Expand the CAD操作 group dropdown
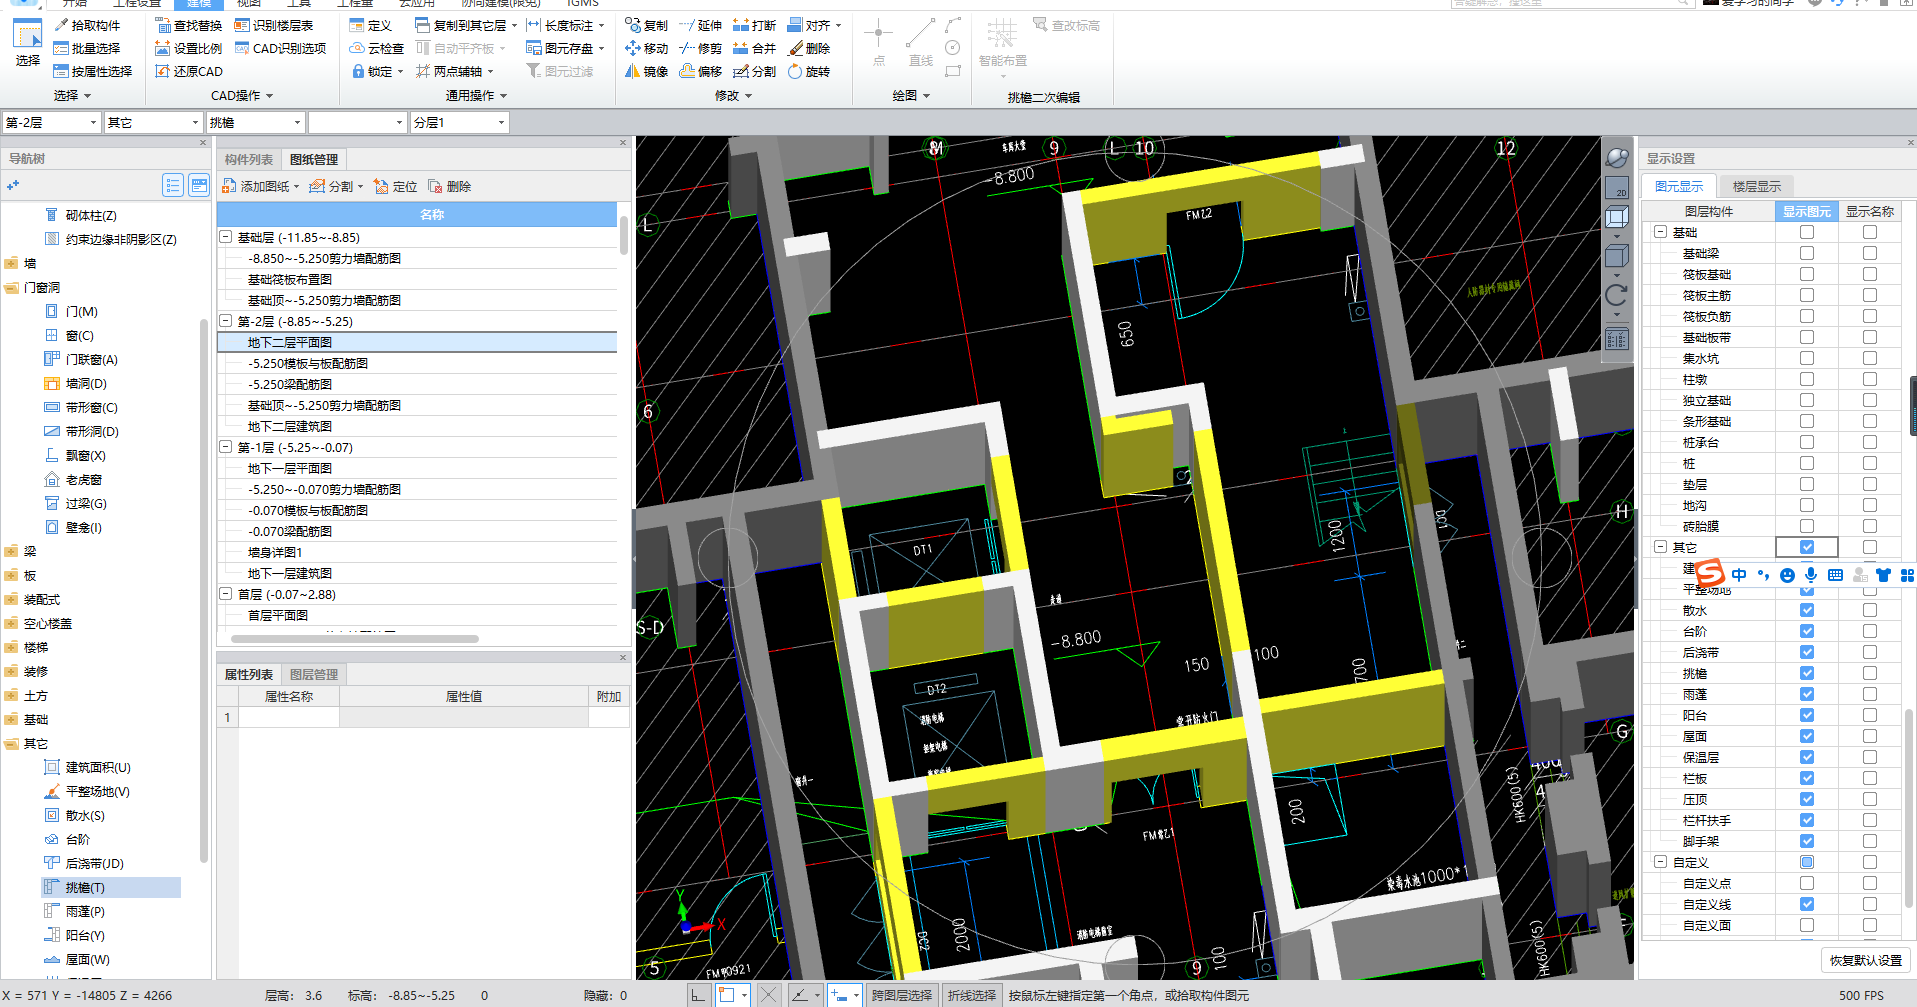This screenshot has height=1007, width=1917. pyautogui.click(x=242, y=96)
